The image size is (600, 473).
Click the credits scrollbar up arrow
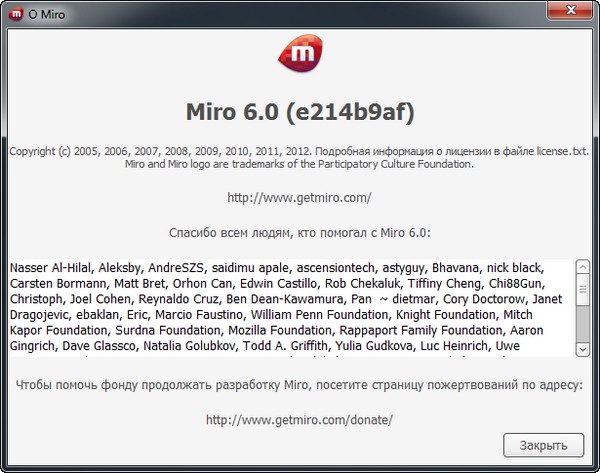(583, 267)
